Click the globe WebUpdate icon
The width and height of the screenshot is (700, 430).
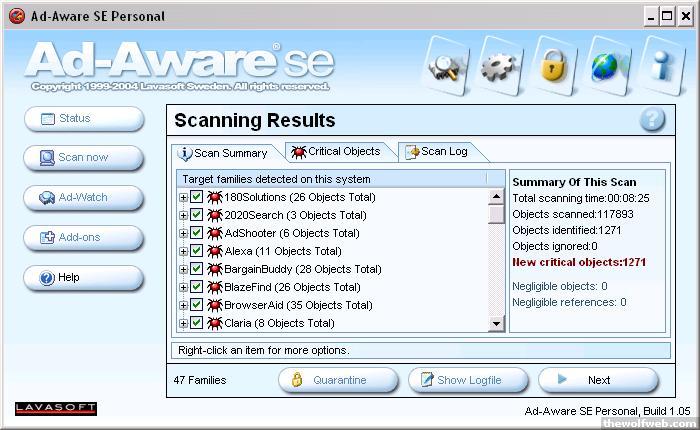tap(607, 65)
